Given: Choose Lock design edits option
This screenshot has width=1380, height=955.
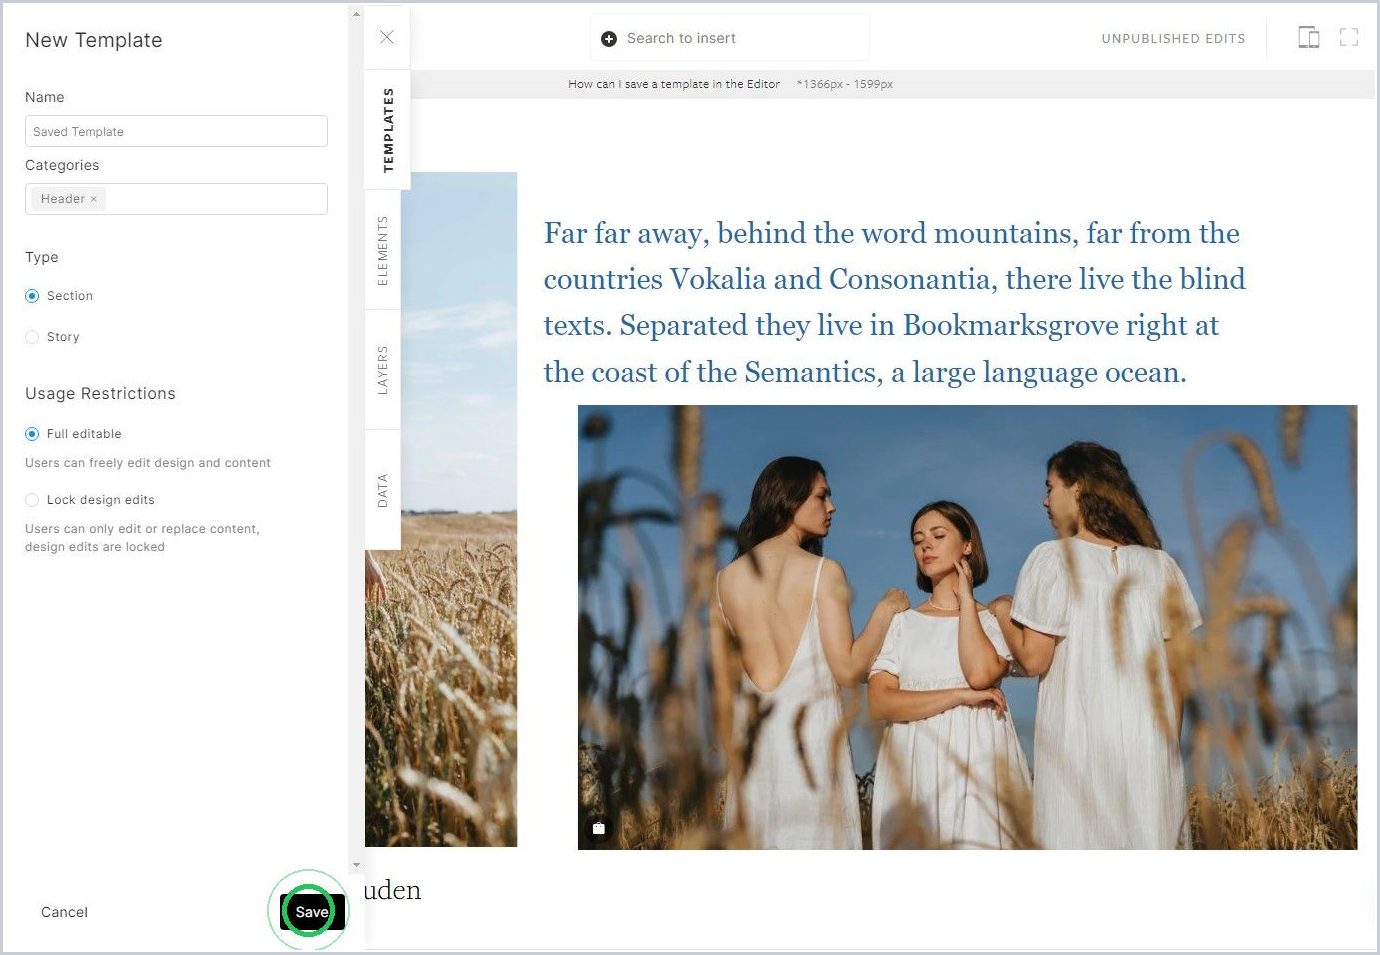Looking at the screenshot, I should click(32, 500).
